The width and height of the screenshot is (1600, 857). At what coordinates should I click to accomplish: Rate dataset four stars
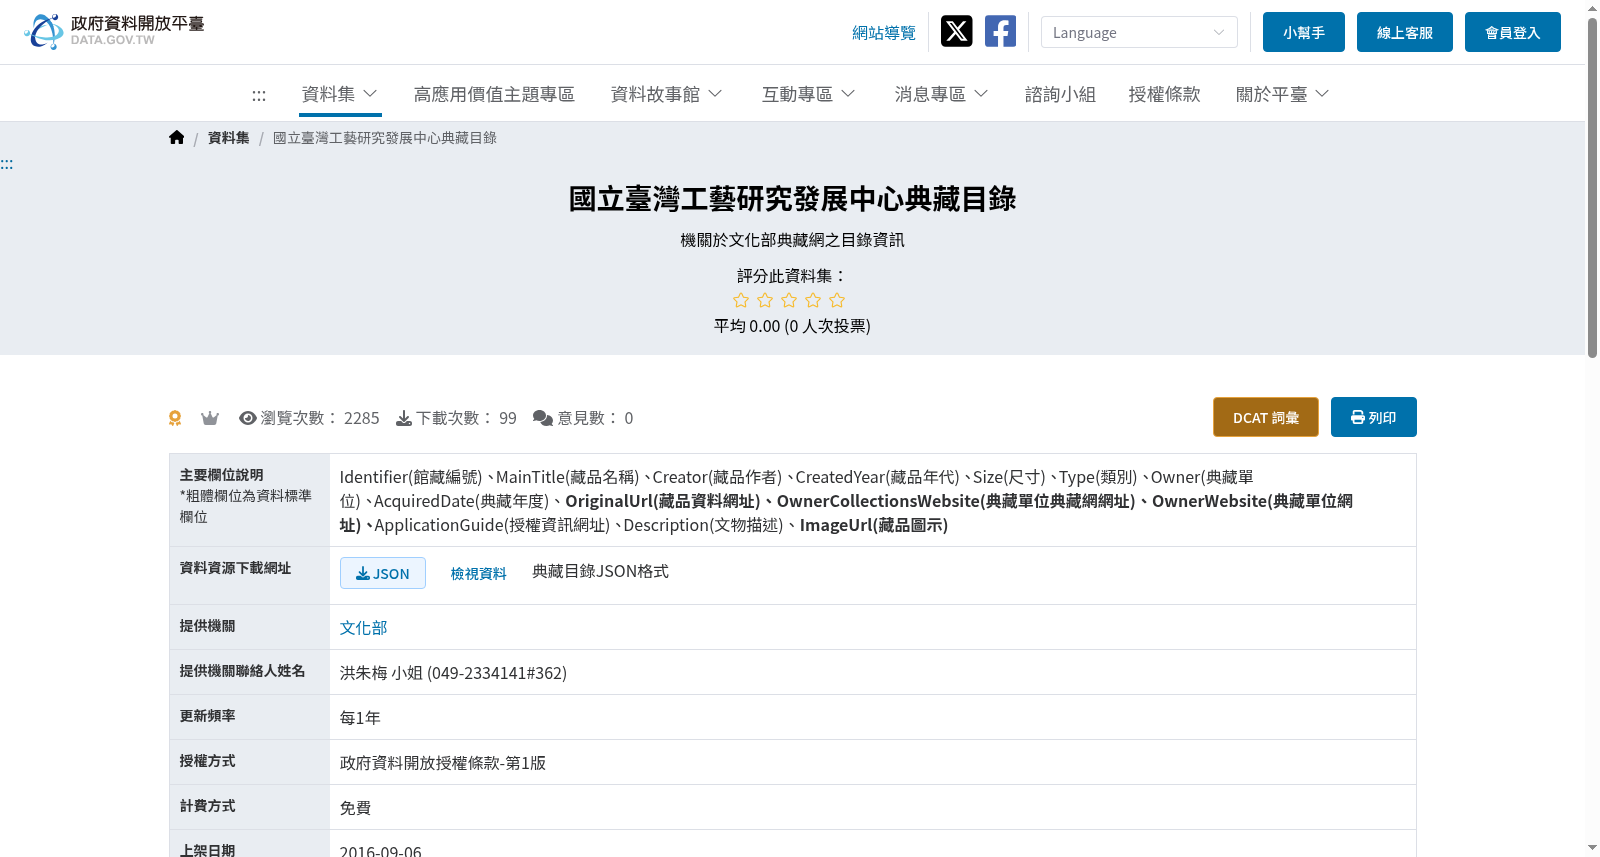813,300
